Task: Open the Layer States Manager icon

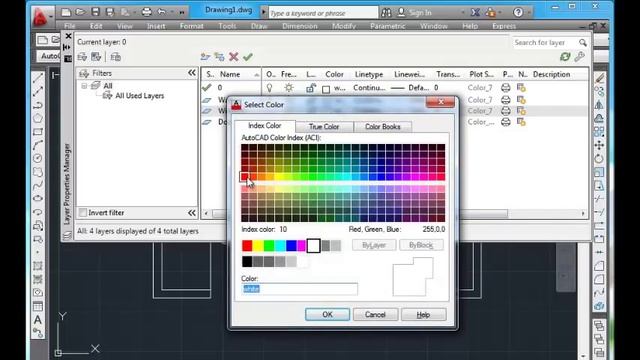Action: 116,57
